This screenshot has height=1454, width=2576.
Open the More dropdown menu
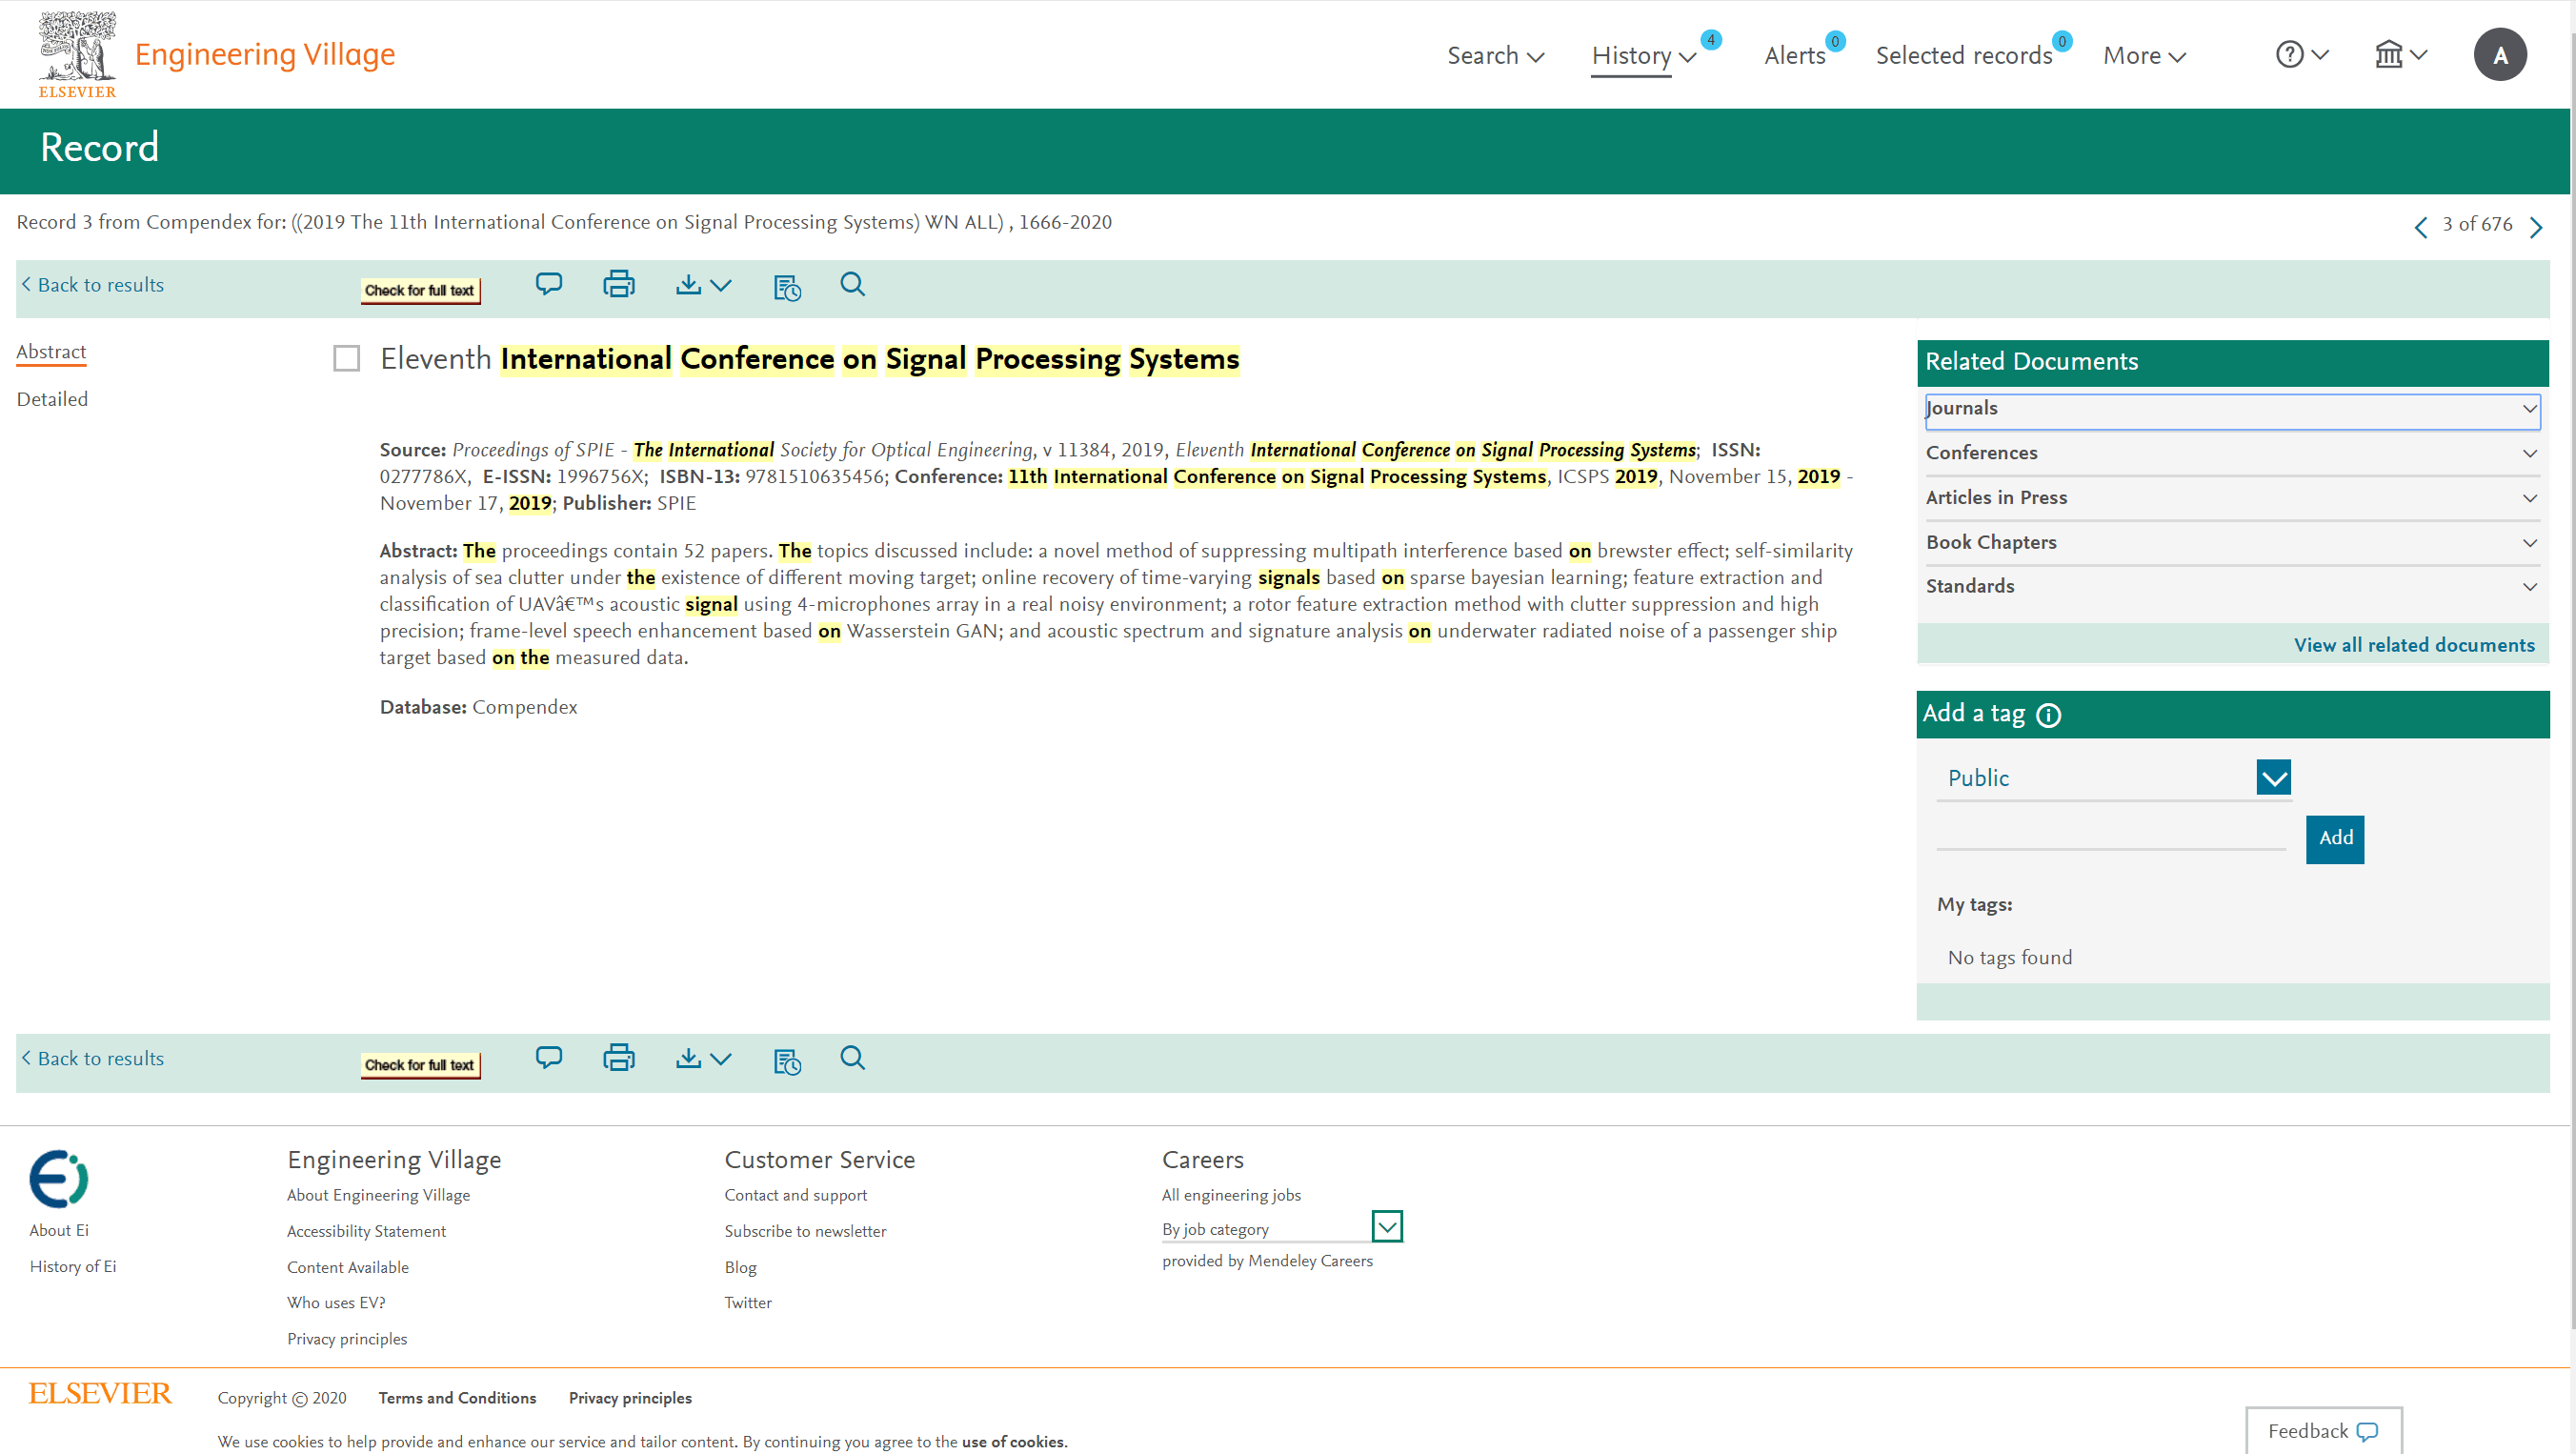(2144, 55)
